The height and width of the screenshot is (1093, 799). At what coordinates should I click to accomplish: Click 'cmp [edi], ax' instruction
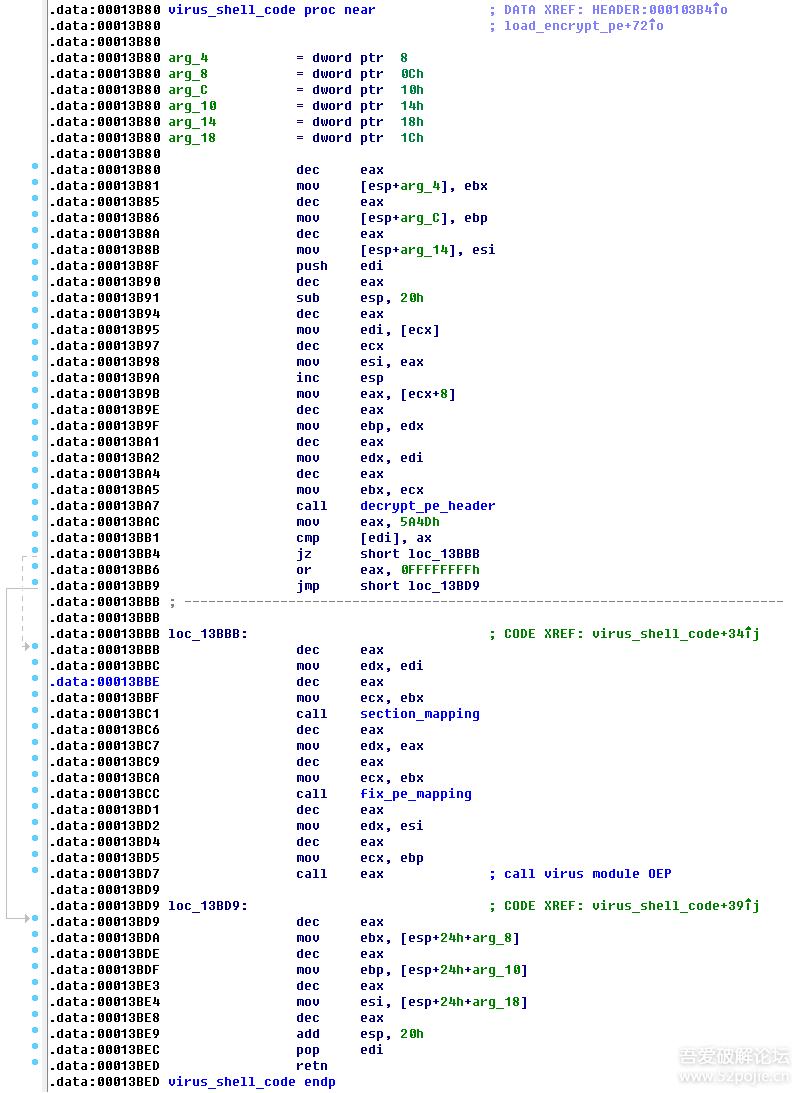click(364, 538)
